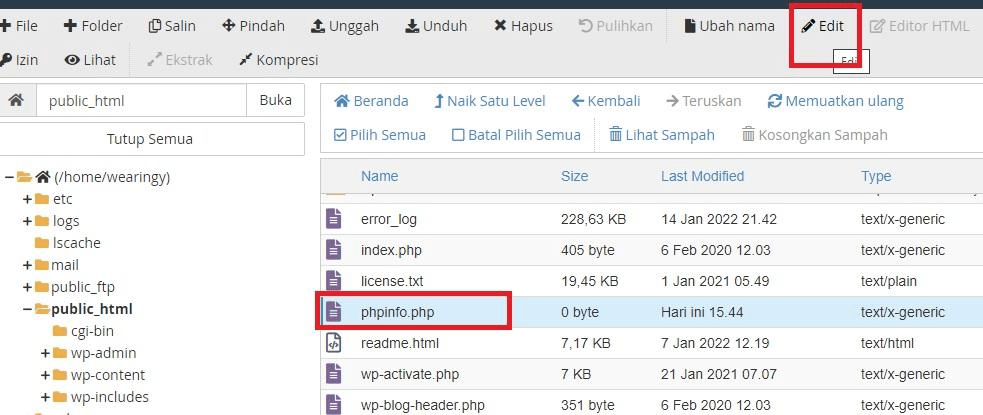Expand the mail folder in tree

point(27,265)
